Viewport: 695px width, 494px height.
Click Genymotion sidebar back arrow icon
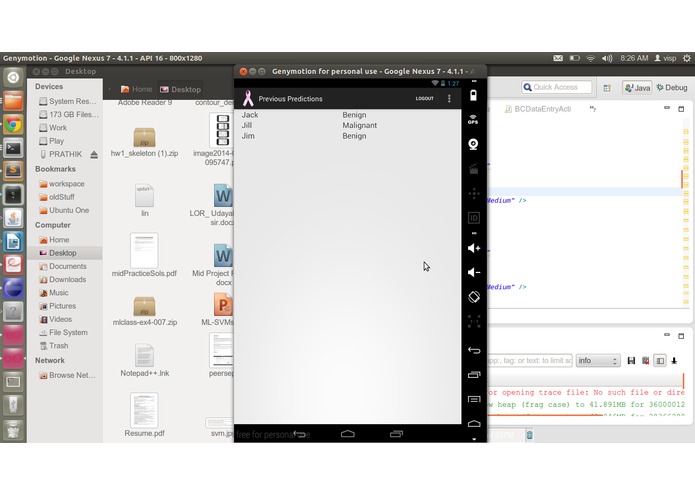(x=474, y=350)
